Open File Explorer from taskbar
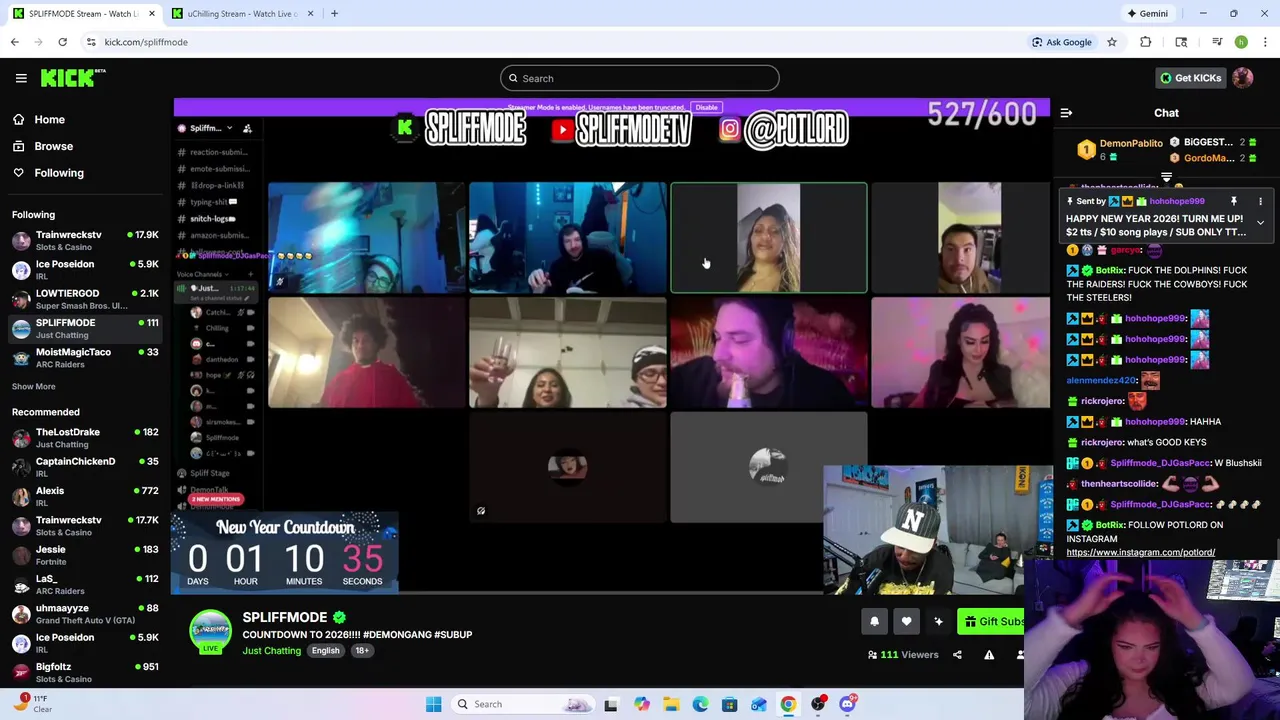This screenshot has width=1280, height=720. click(x=671, y=704)
